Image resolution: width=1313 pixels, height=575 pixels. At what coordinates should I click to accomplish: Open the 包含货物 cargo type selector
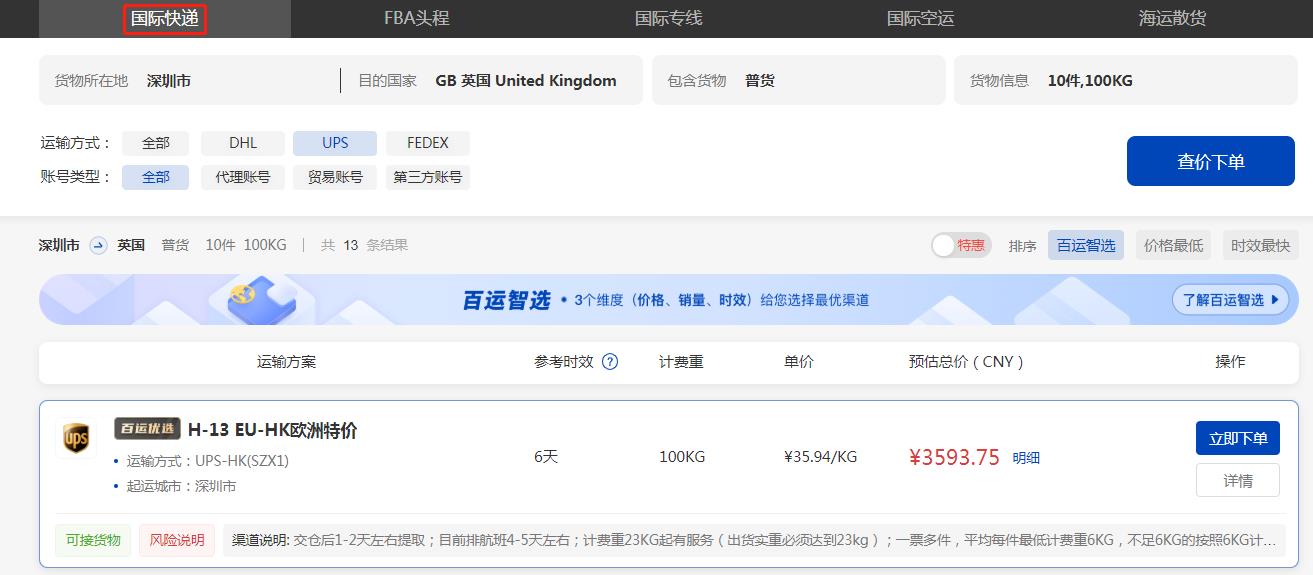[798, 81]
